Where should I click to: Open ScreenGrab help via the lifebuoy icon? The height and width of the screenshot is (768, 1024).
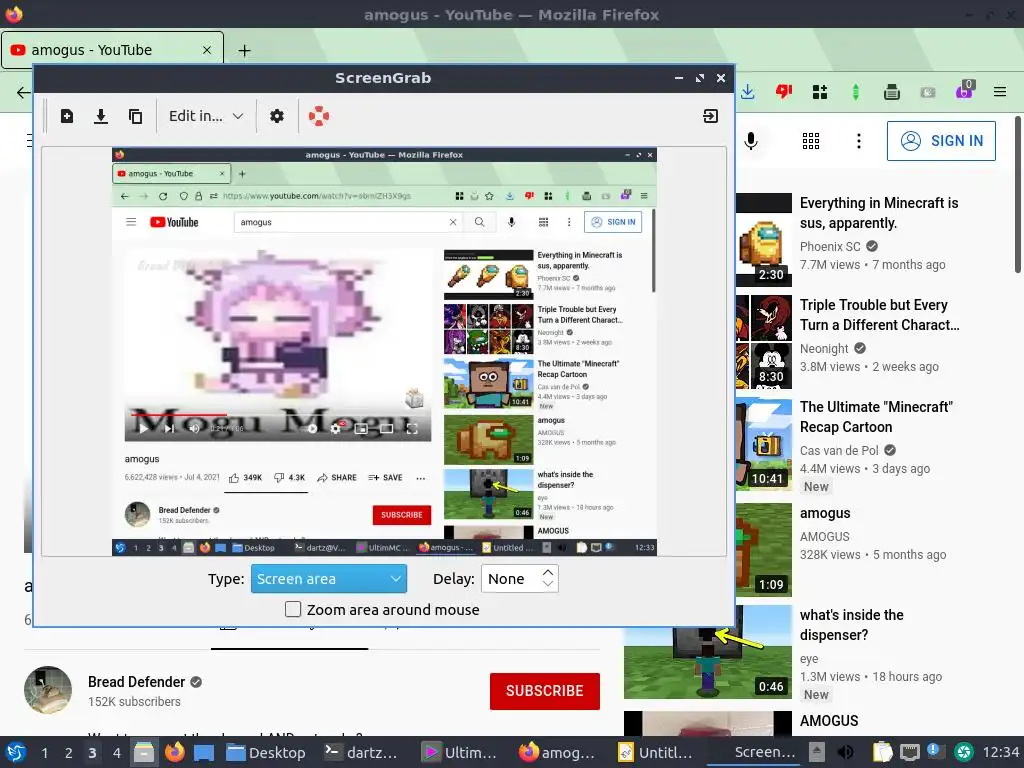pyautogui.click(x=319, y=116)
